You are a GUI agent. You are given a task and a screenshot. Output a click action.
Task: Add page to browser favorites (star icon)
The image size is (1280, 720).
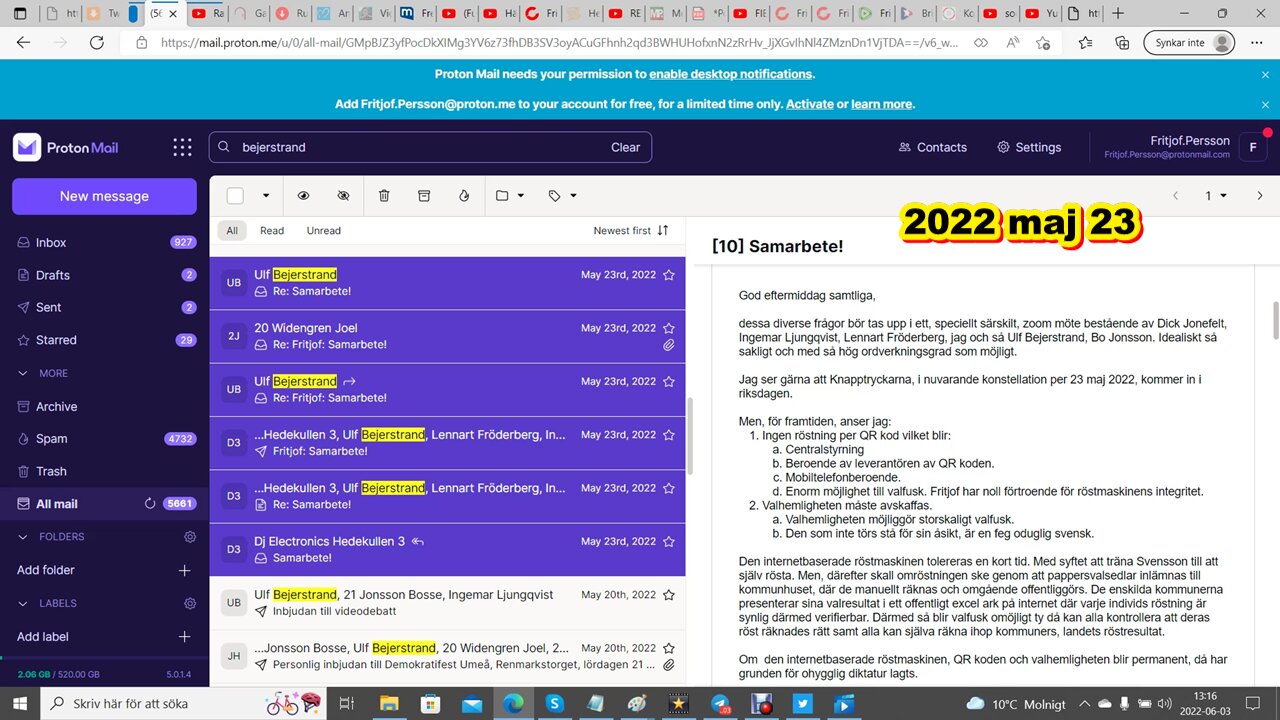(x=1043, y=43)
